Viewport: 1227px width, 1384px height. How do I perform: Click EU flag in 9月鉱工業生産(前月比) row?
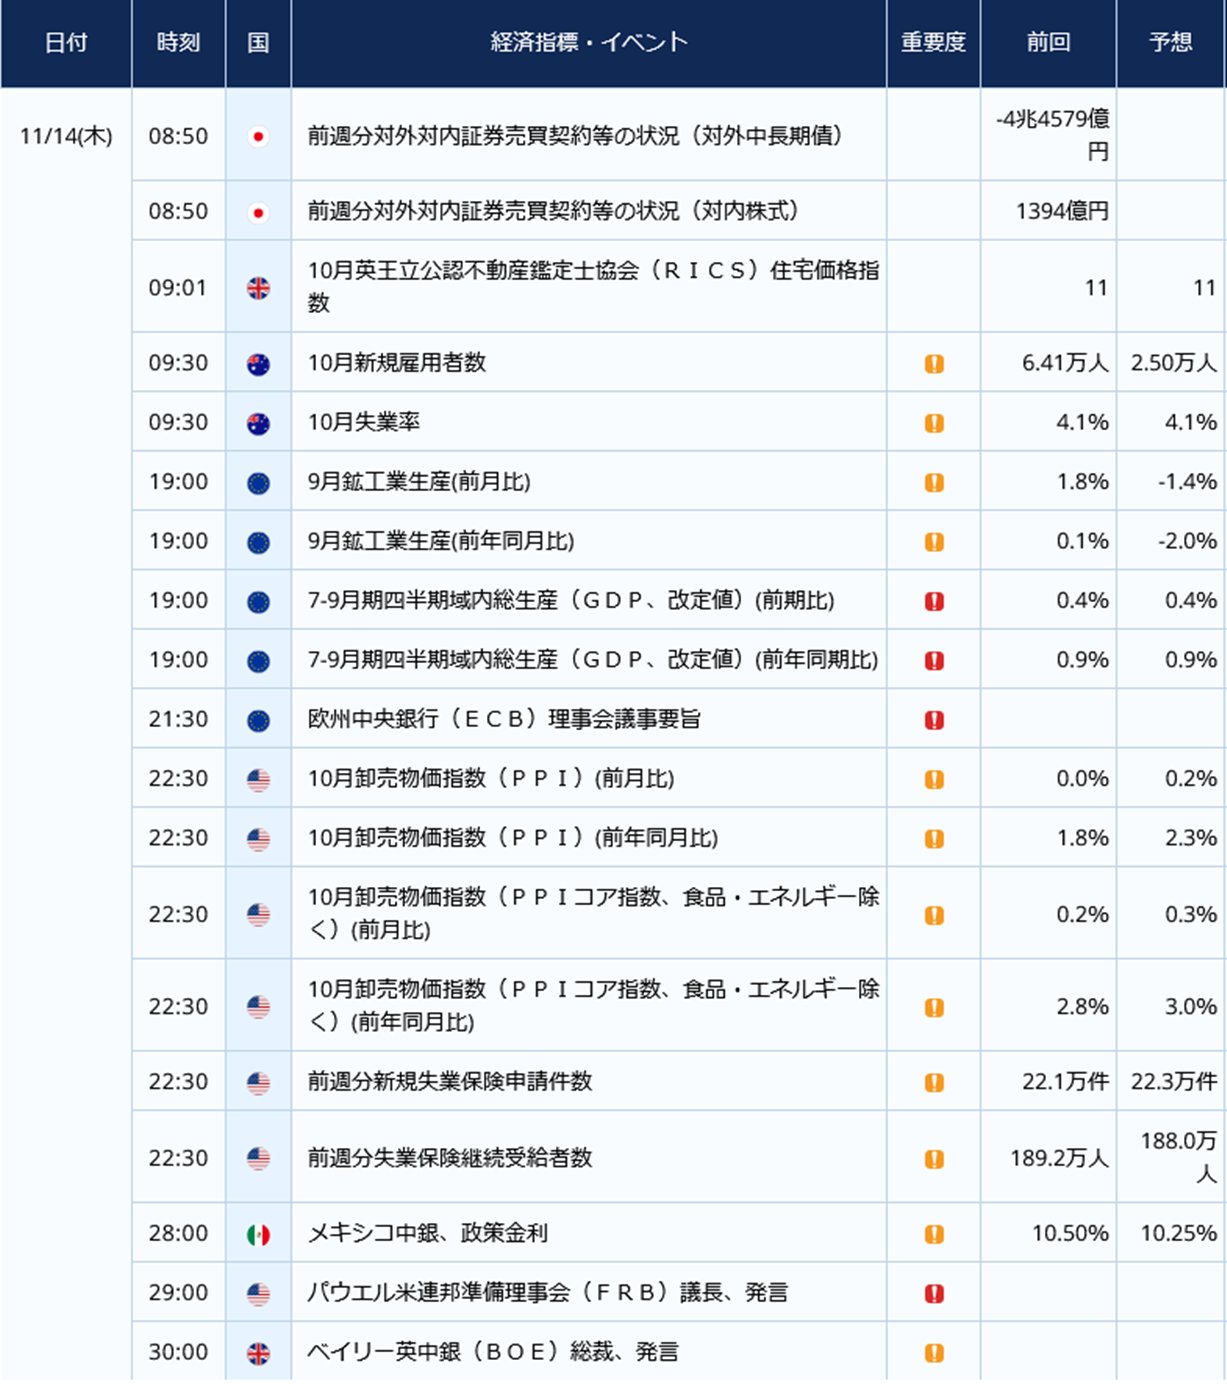(x=258, y=483)
